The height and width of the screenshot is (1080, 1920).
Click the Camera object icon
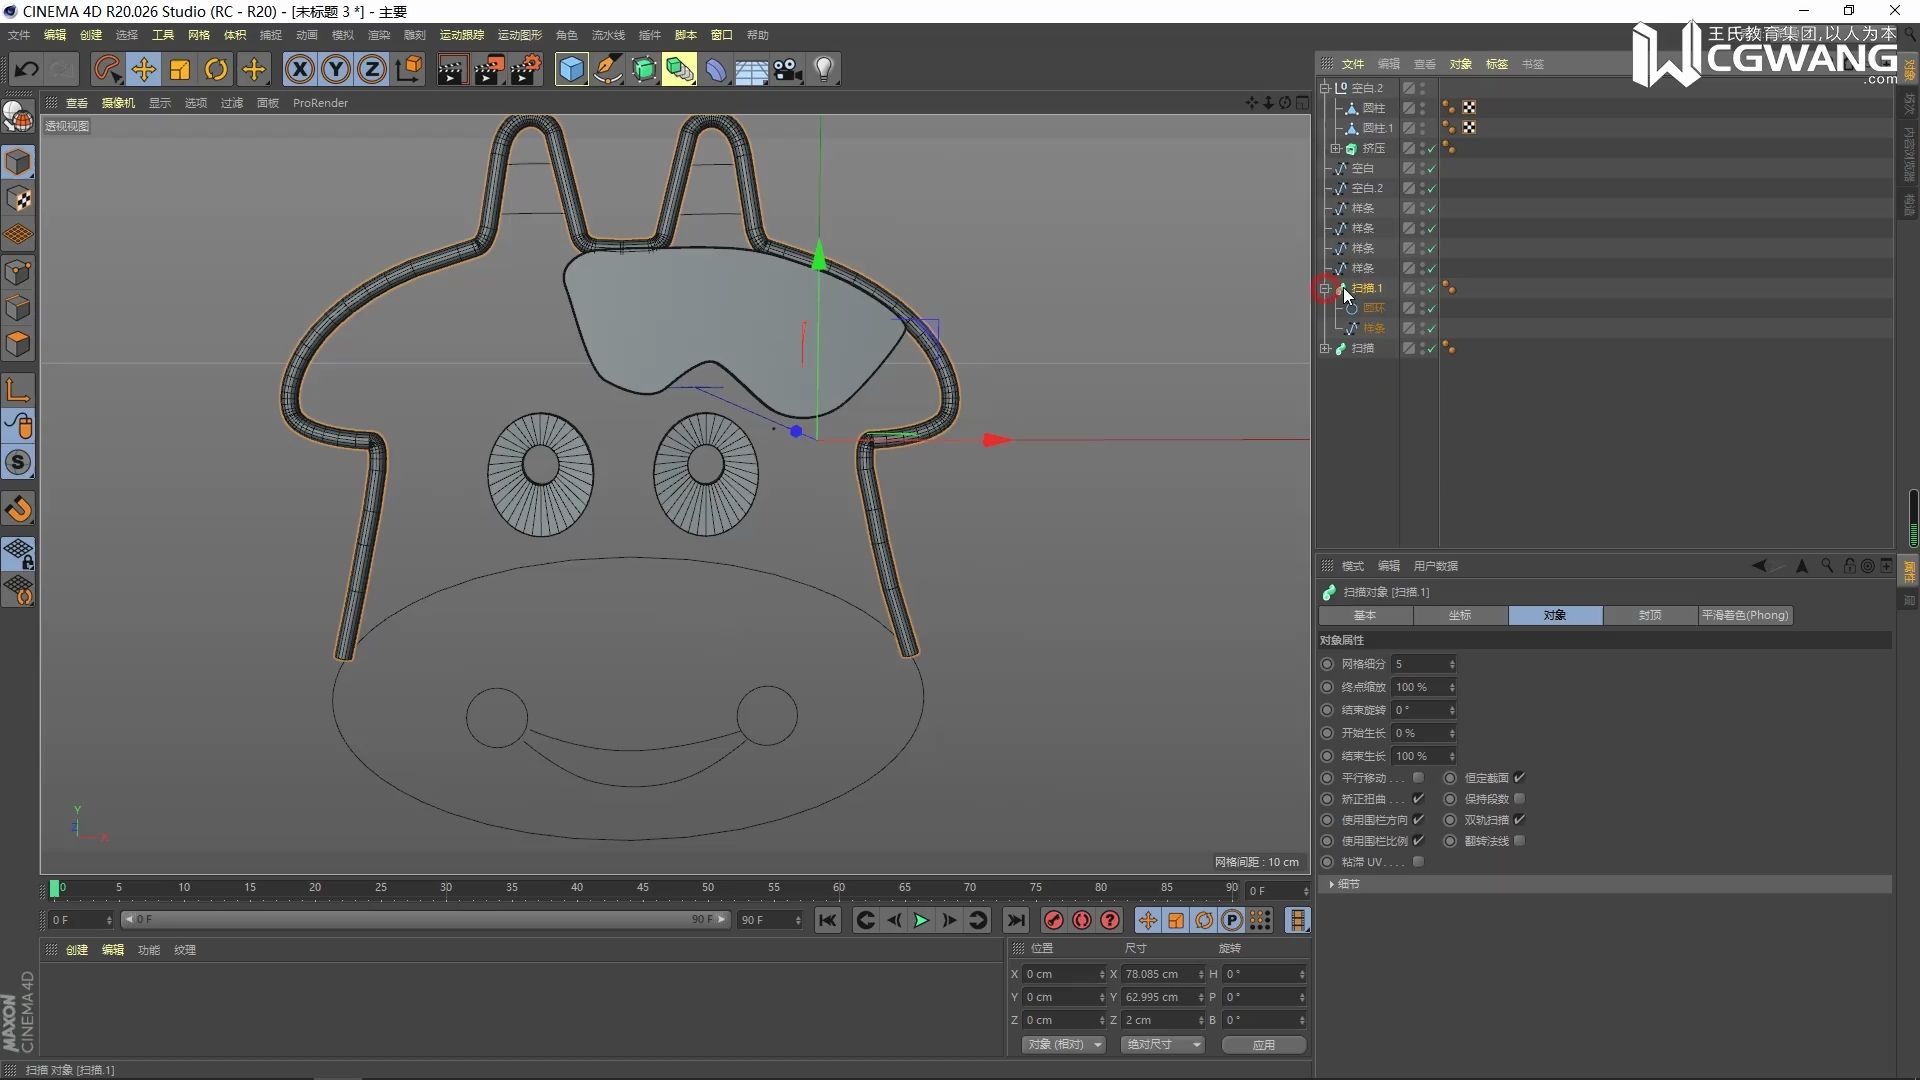point(788,69)
